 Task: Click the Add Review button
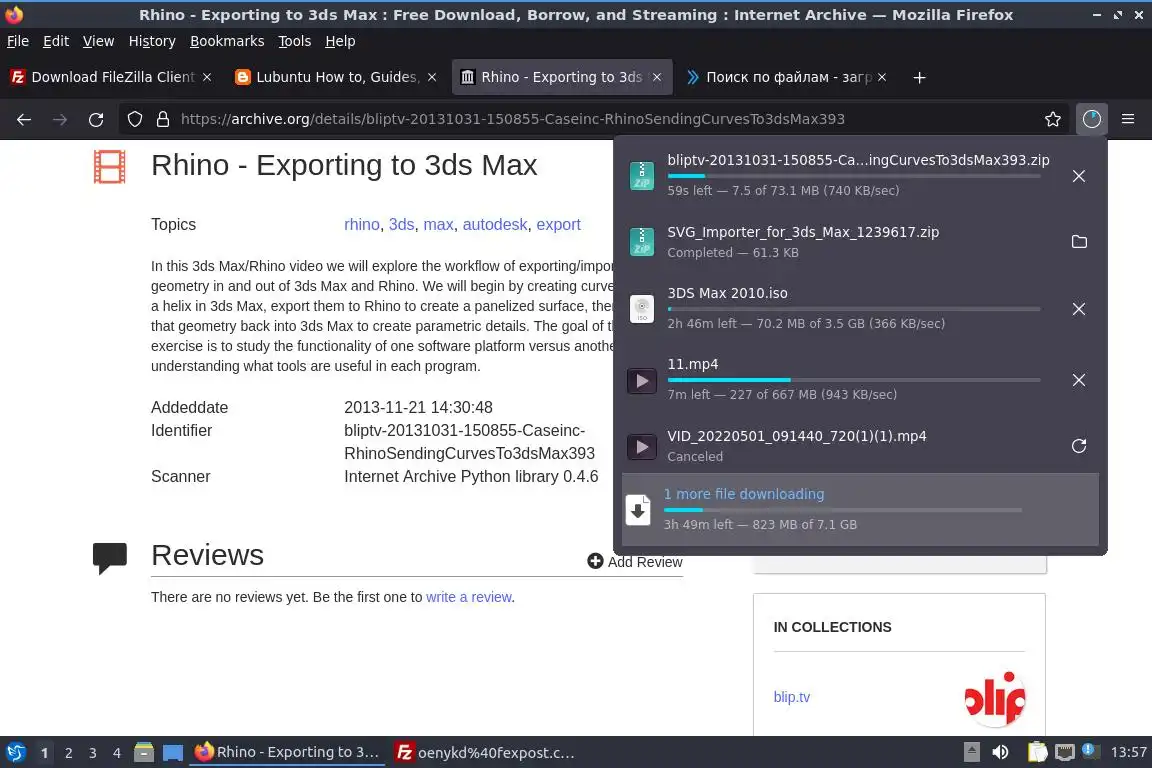635,561
